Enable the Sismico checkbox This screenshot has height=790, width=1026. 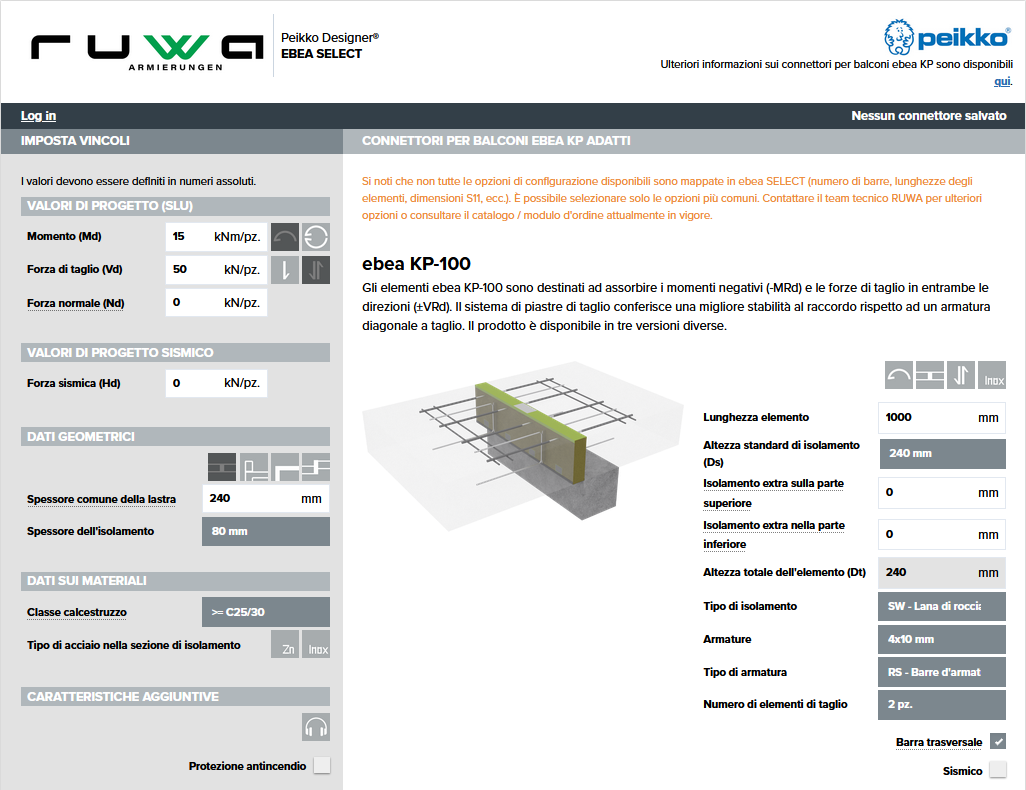(998, 770)
